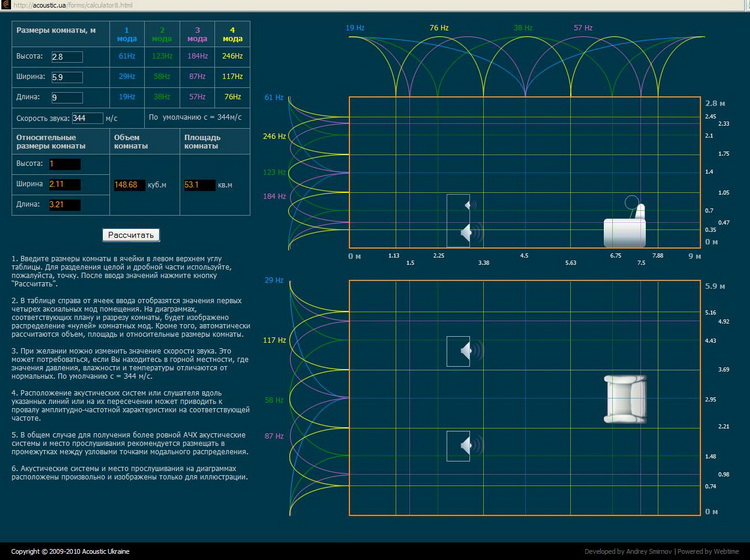
Task: Click the room area field showing 53.1
Action: (x=196, y=184)
